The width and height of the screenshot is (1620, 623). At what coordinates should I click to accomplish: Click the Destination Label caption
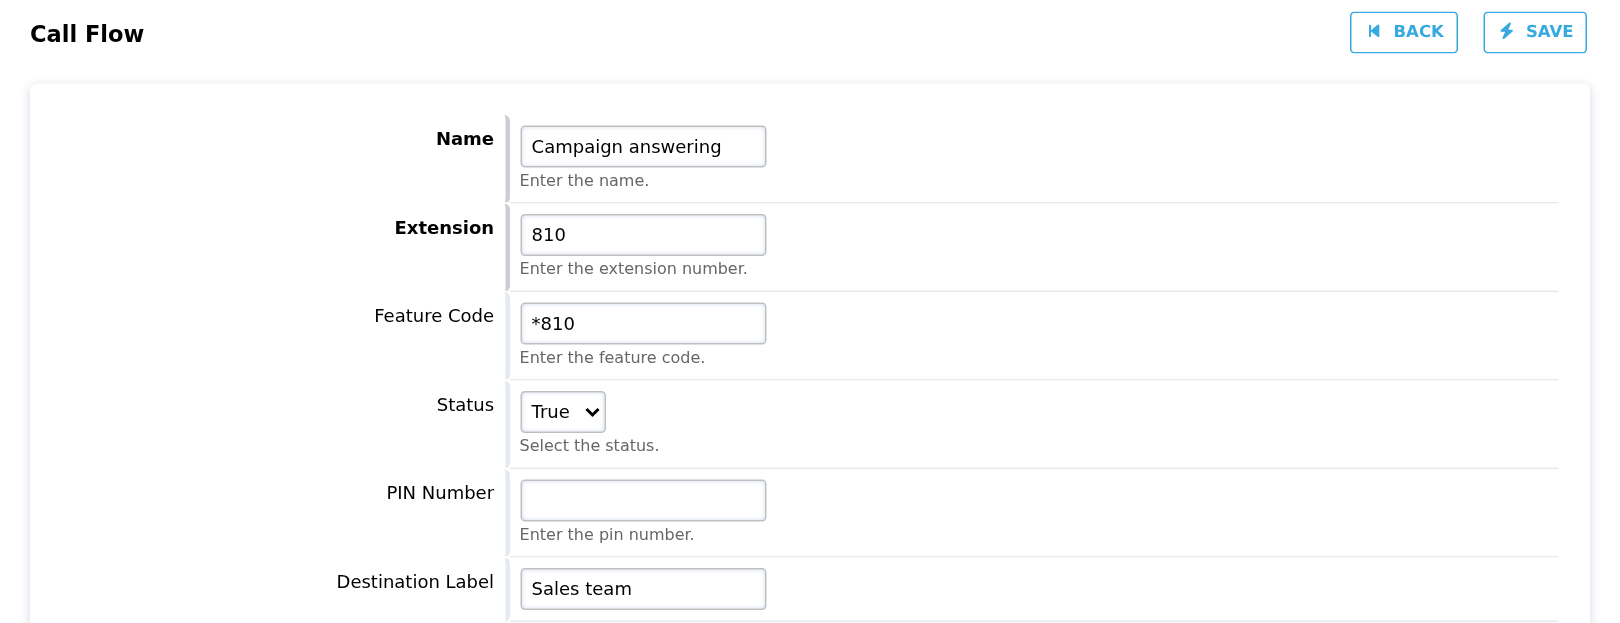pos(415,582)
